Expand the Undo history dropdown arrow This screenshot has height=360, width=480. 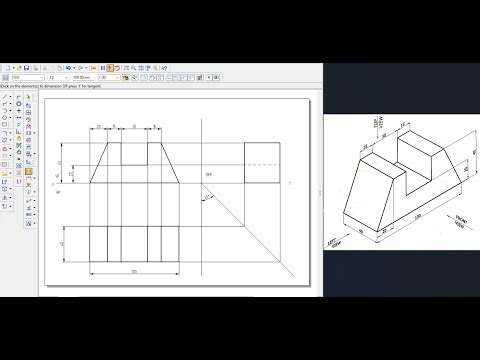click(74, 68)
